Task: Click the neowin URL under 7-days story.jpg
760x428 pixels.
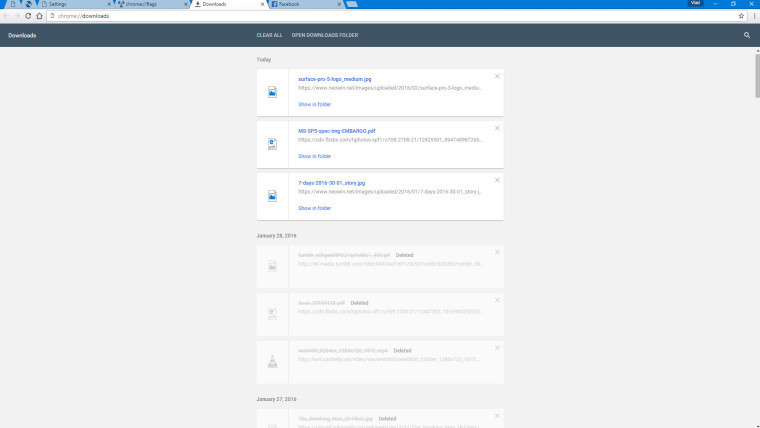Action: (x=390, y=192)
